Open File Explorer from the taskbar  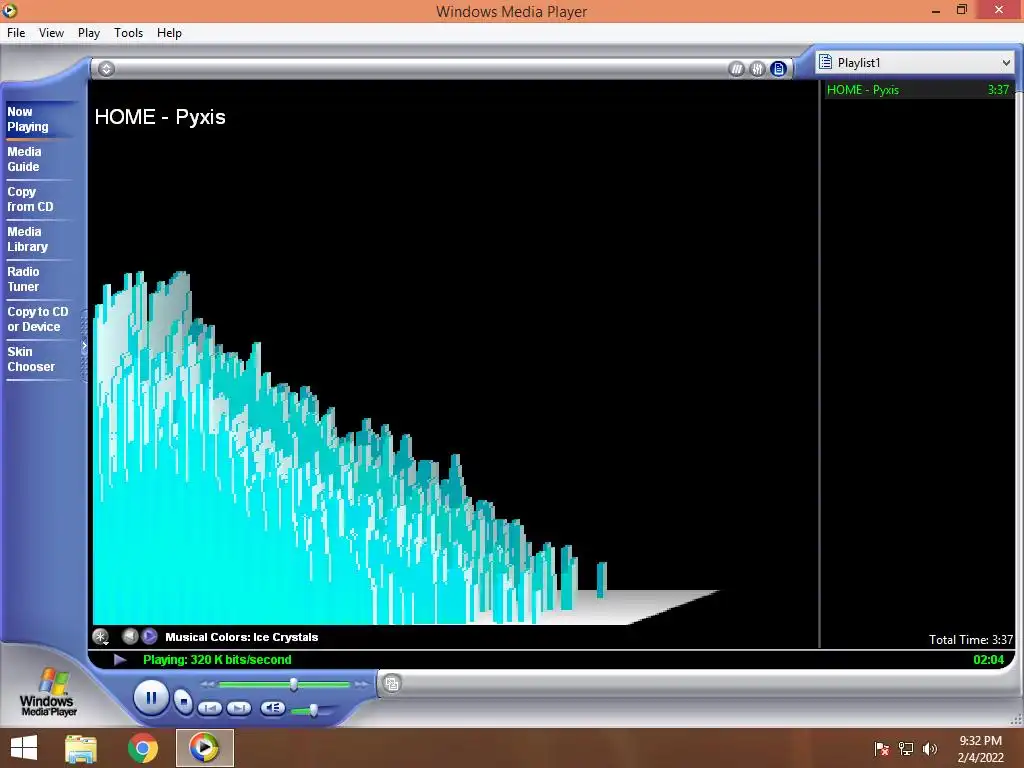(81, 748)
